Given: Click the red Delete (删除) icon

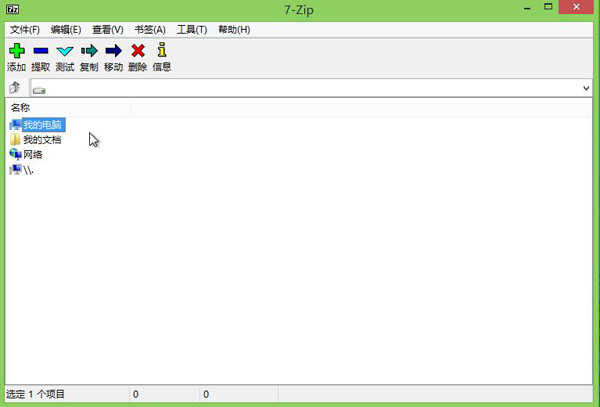Looking at the screenshot, I should pyautogui.click(x=138, y=50).
